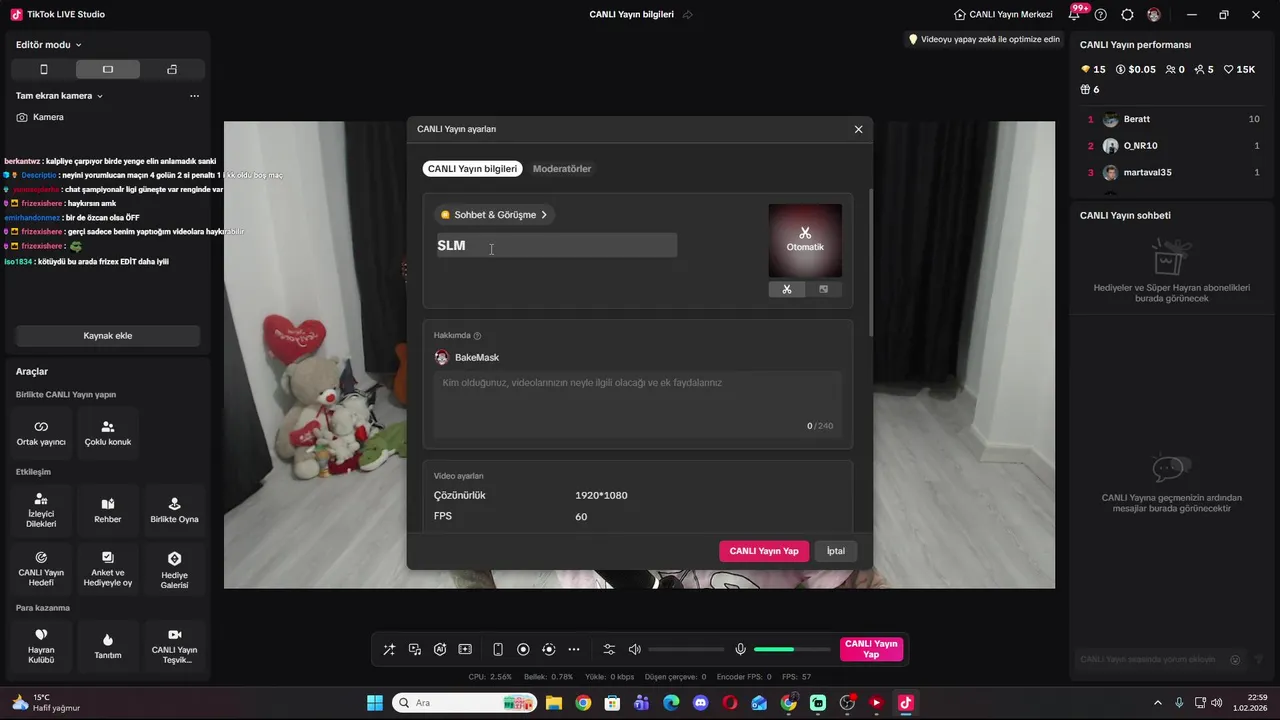Click the Hakkında description text area

click(x=638, y=404)
